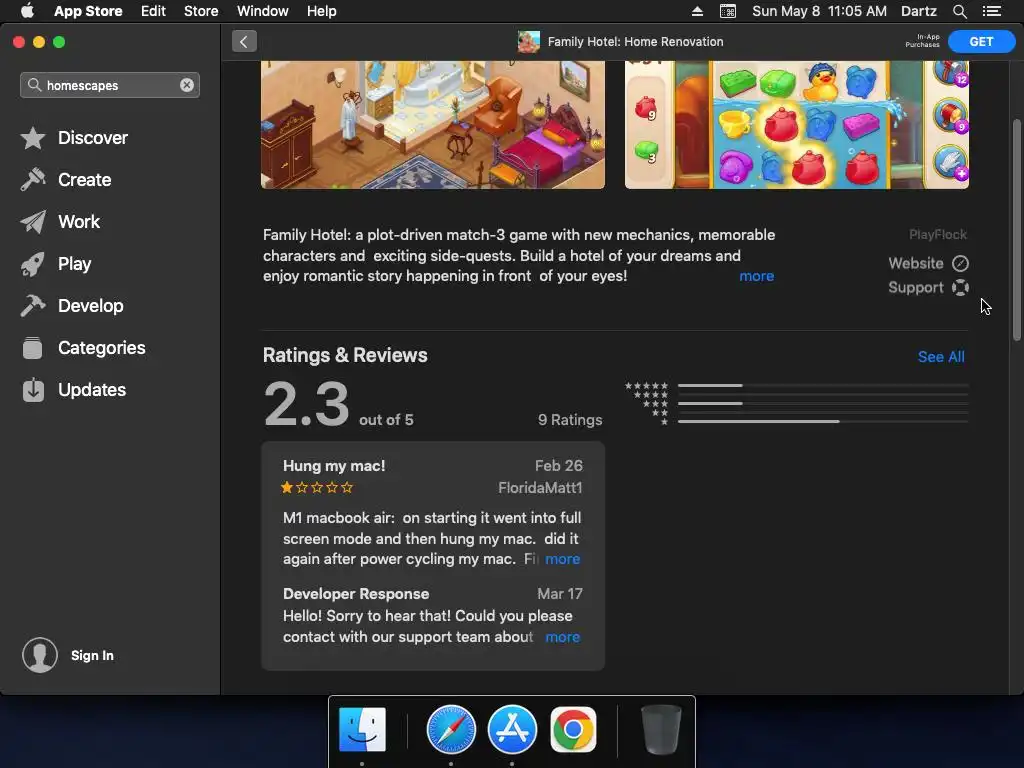Image resolution: width=1024 pixels, height=768 pixels.
Task: Click the Website link
Action: 916,263
